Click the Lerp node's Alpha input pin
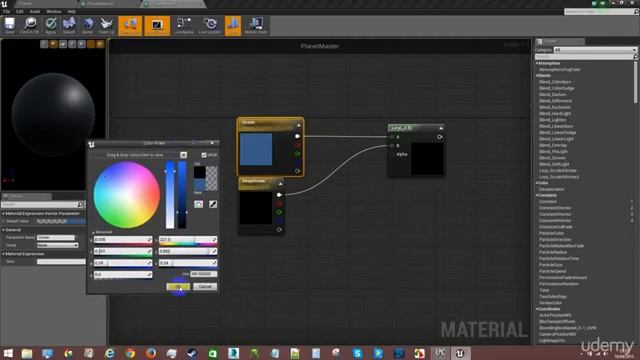 [x=393, y=154]
